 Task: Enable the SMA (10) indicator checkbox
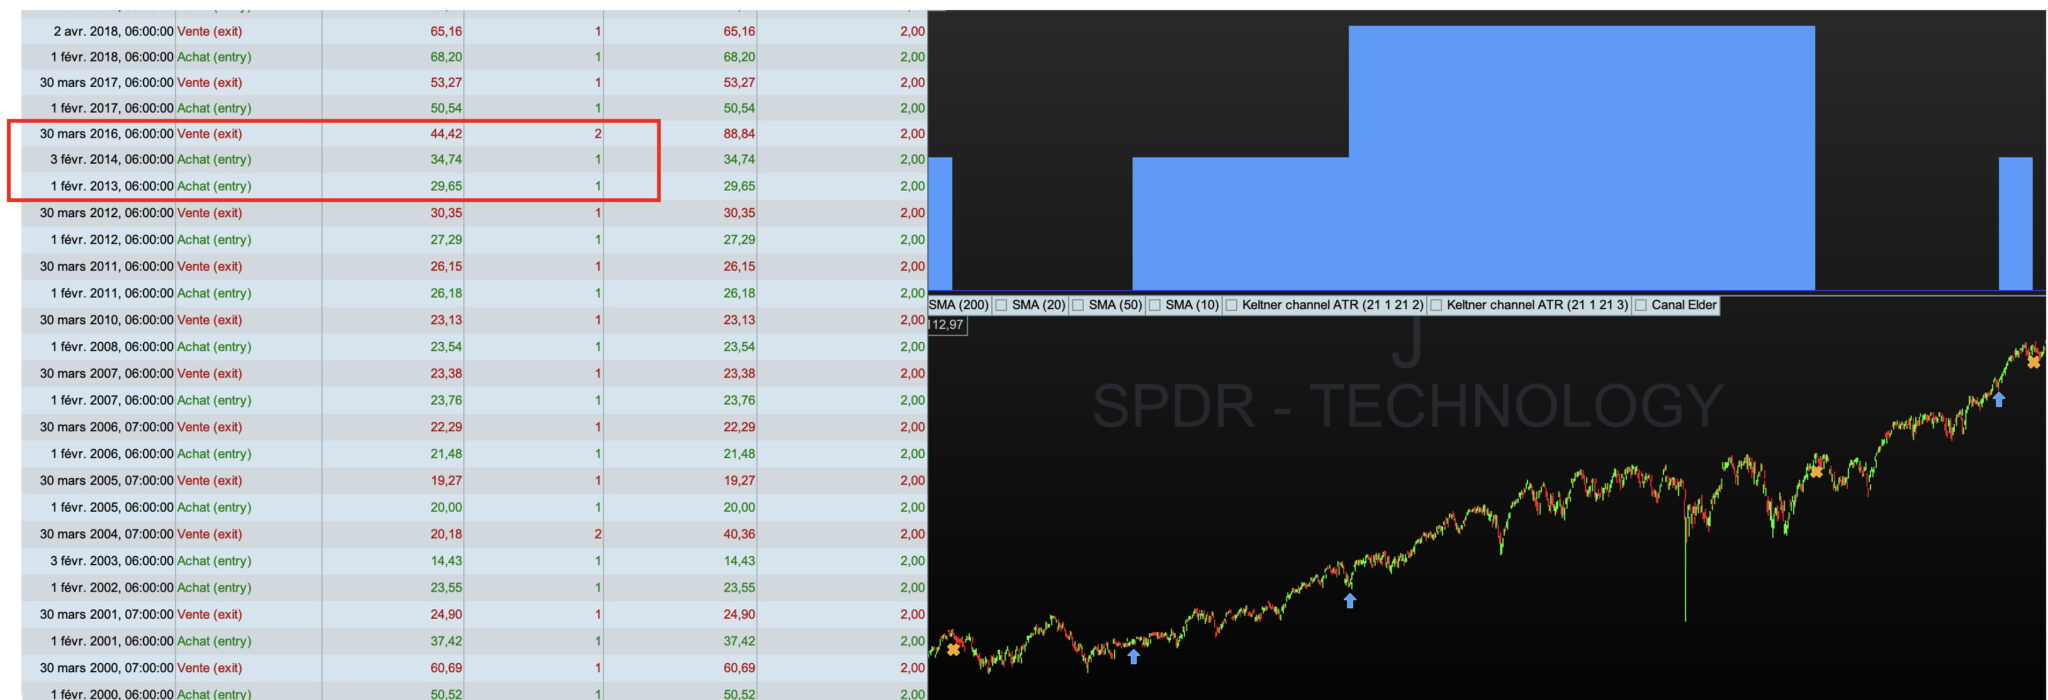[1155, 305]
